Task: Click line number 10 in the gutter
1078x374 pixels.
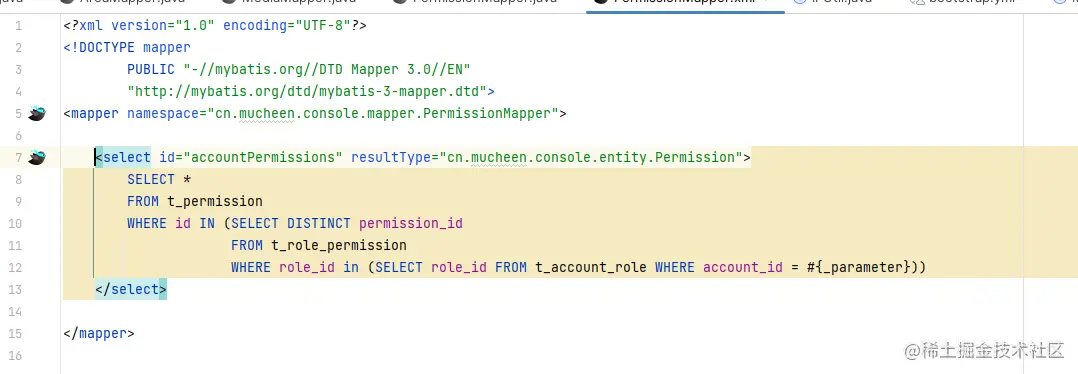Action: [x=15, y=223]
